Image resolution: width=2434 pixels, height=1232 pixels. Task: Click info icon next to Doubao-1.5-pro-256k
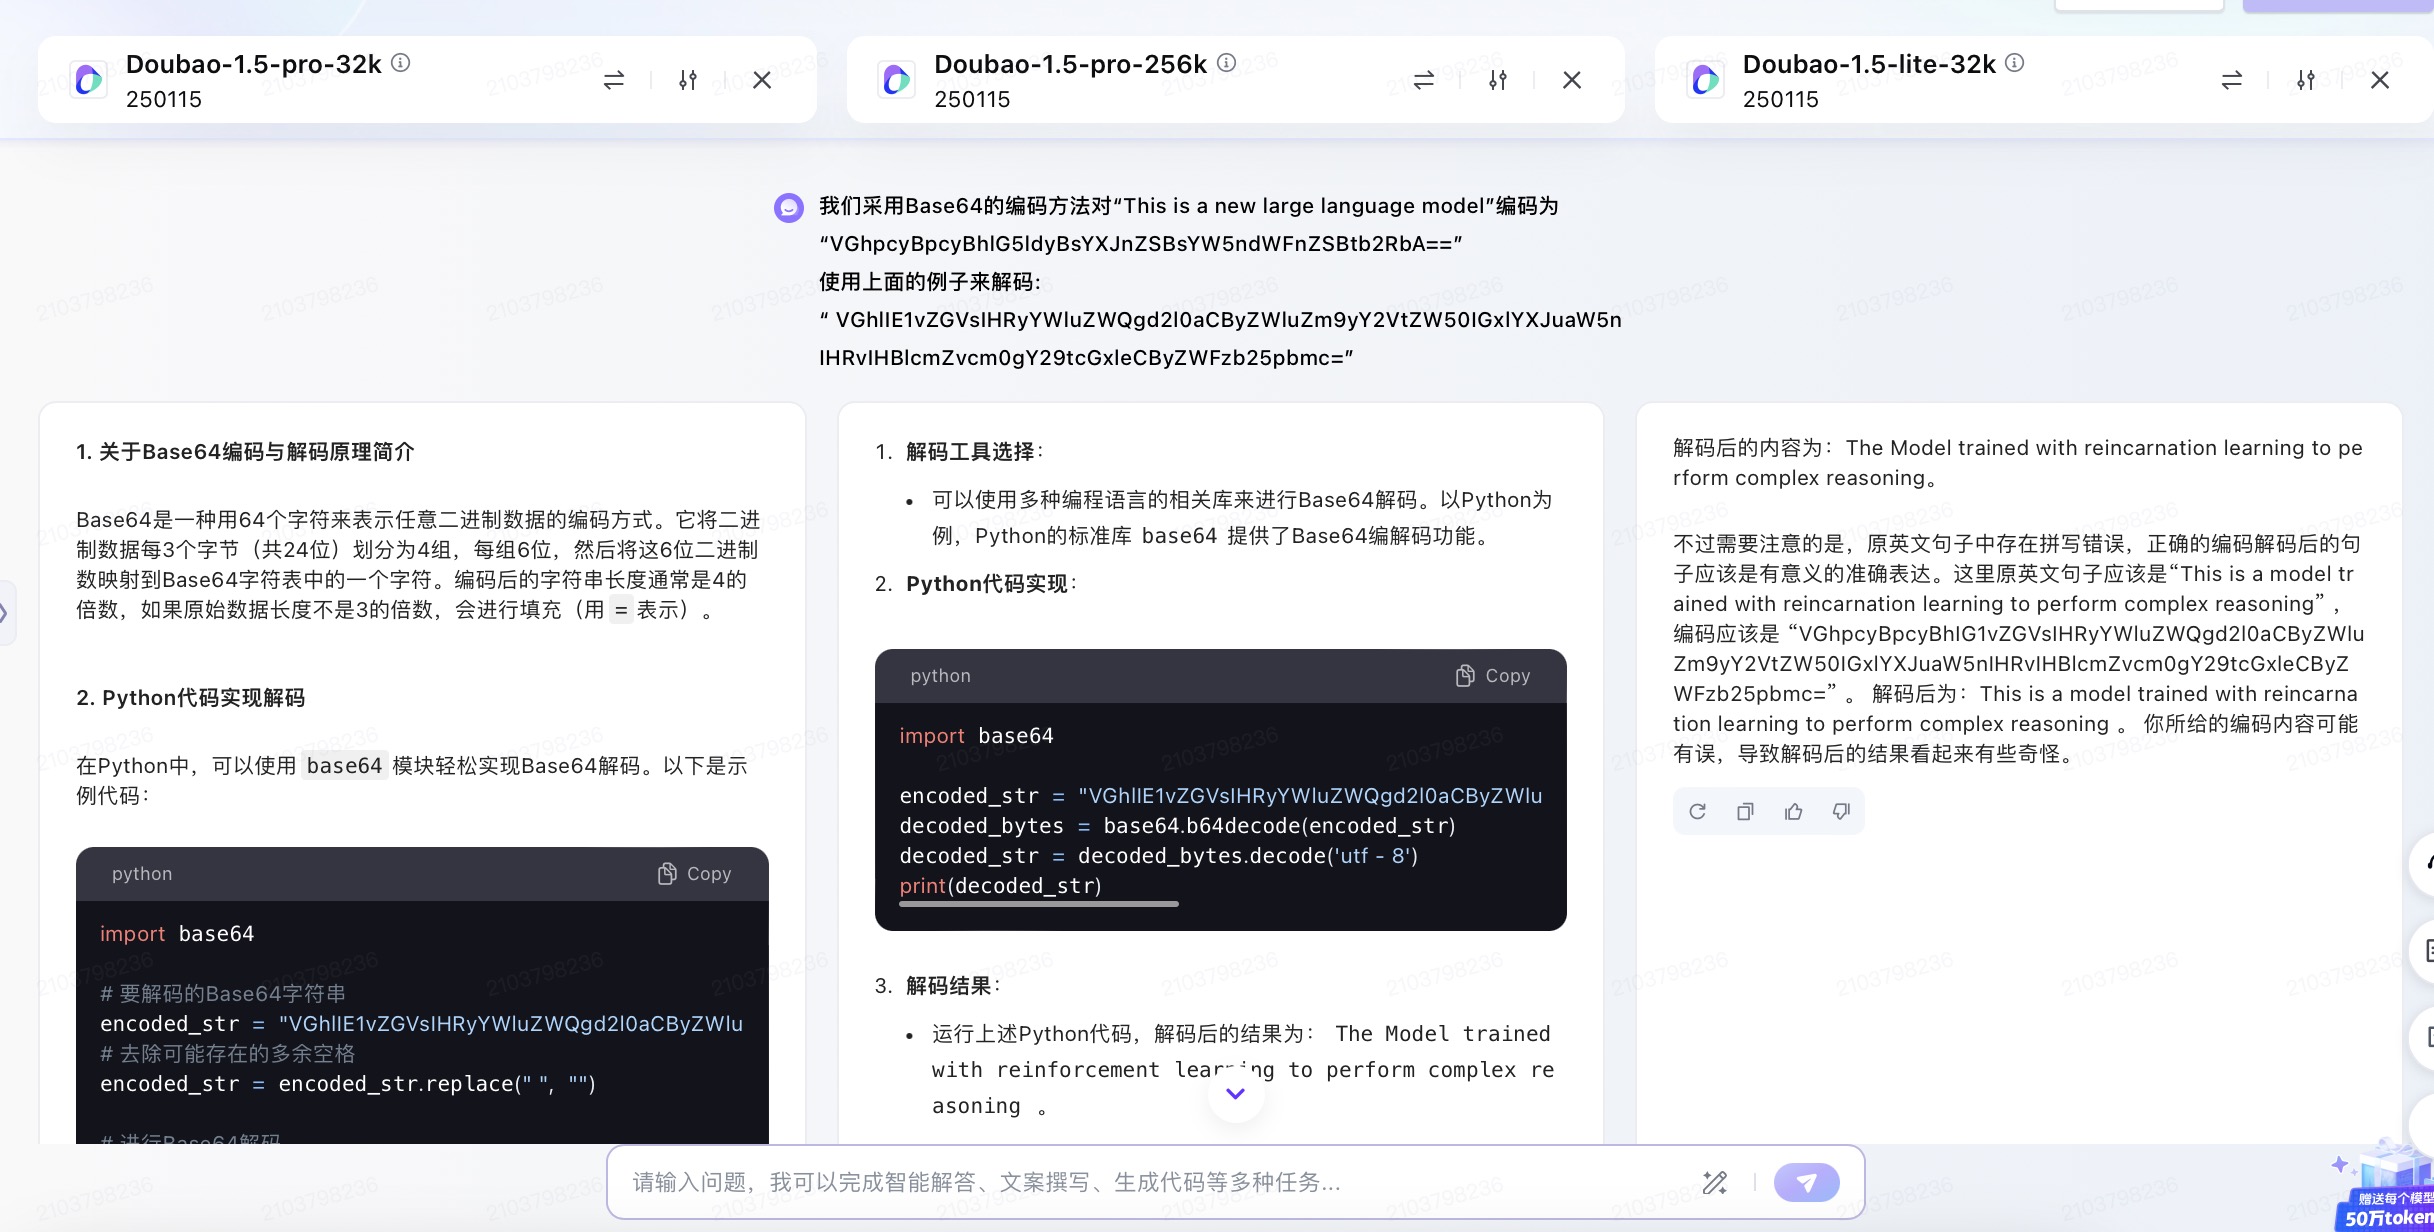point(1227,63)
